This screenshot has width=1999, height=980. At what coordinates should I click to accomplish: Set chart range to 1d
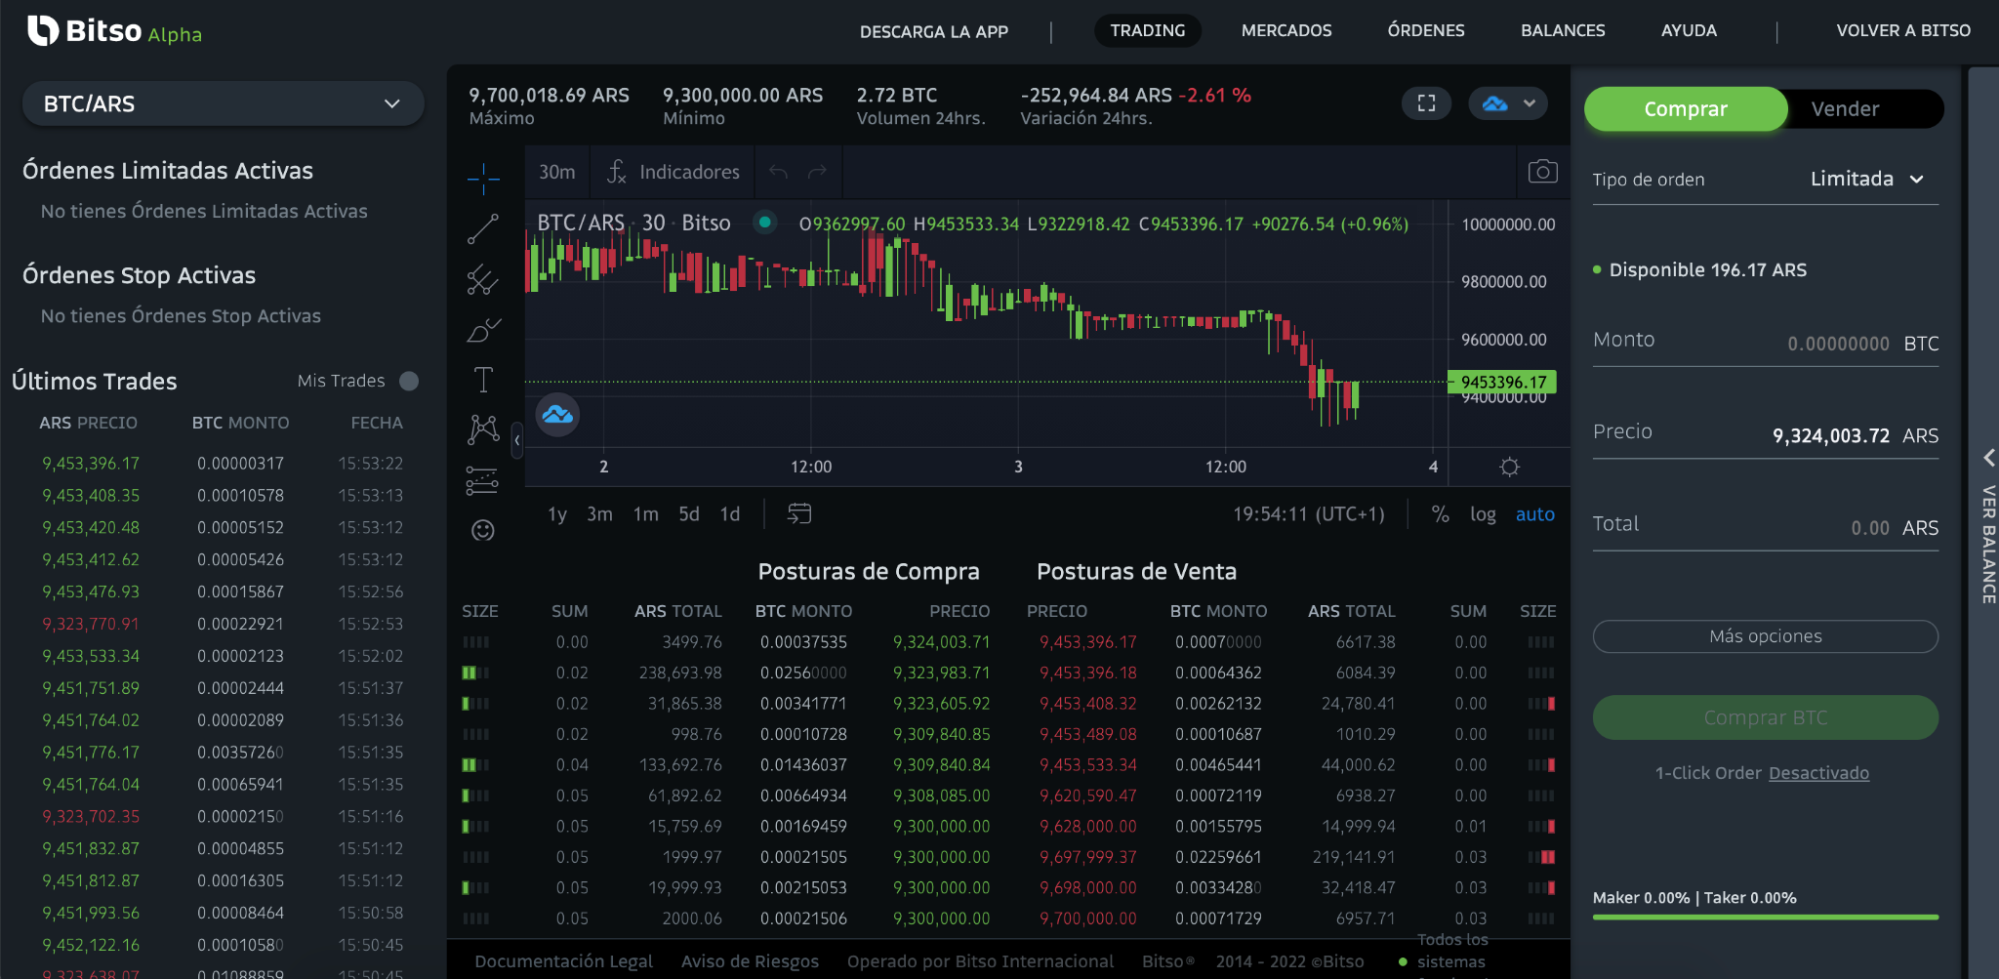730,514
